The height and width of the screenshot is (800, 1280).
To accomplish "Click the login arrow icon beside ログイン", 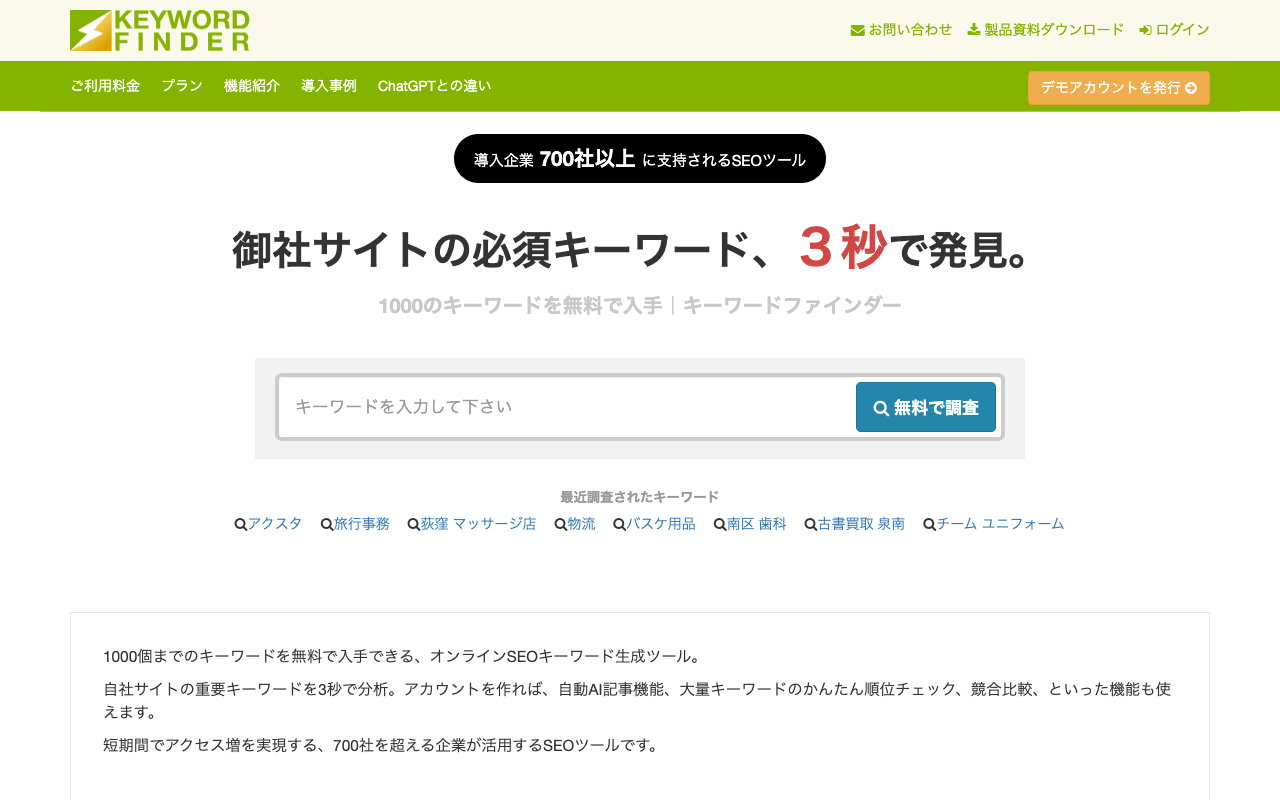I will pyautogui.click(x=1144, y=29).
